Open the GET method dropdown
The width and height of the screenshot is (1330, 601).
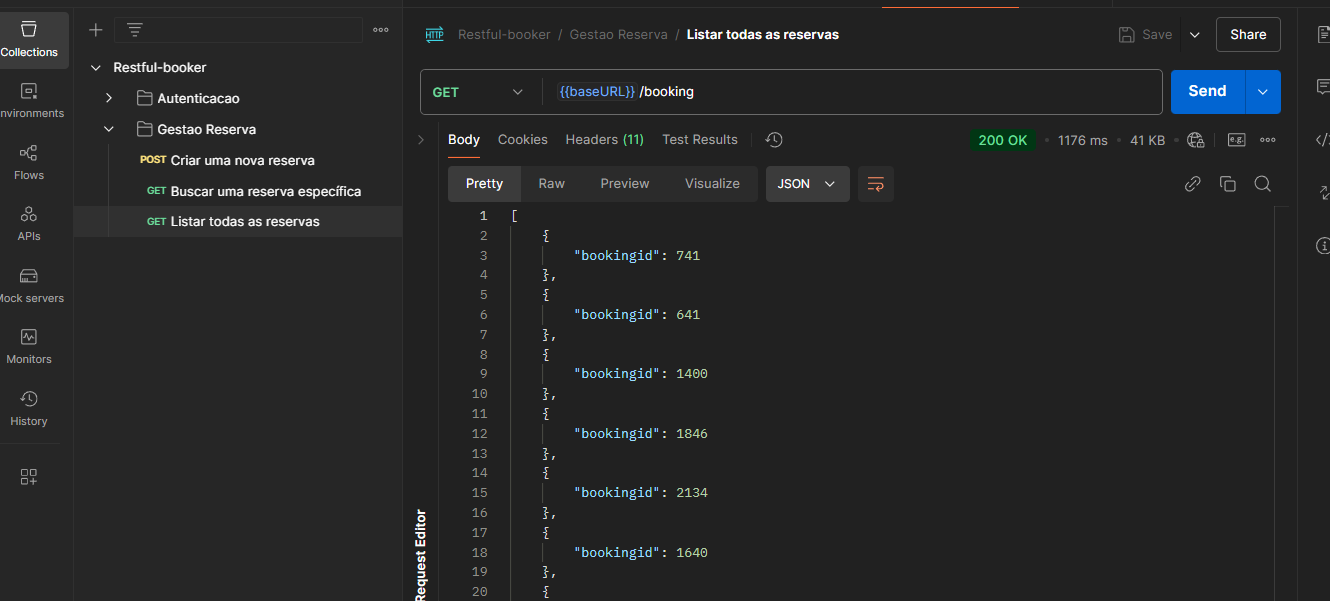point(478,92)
